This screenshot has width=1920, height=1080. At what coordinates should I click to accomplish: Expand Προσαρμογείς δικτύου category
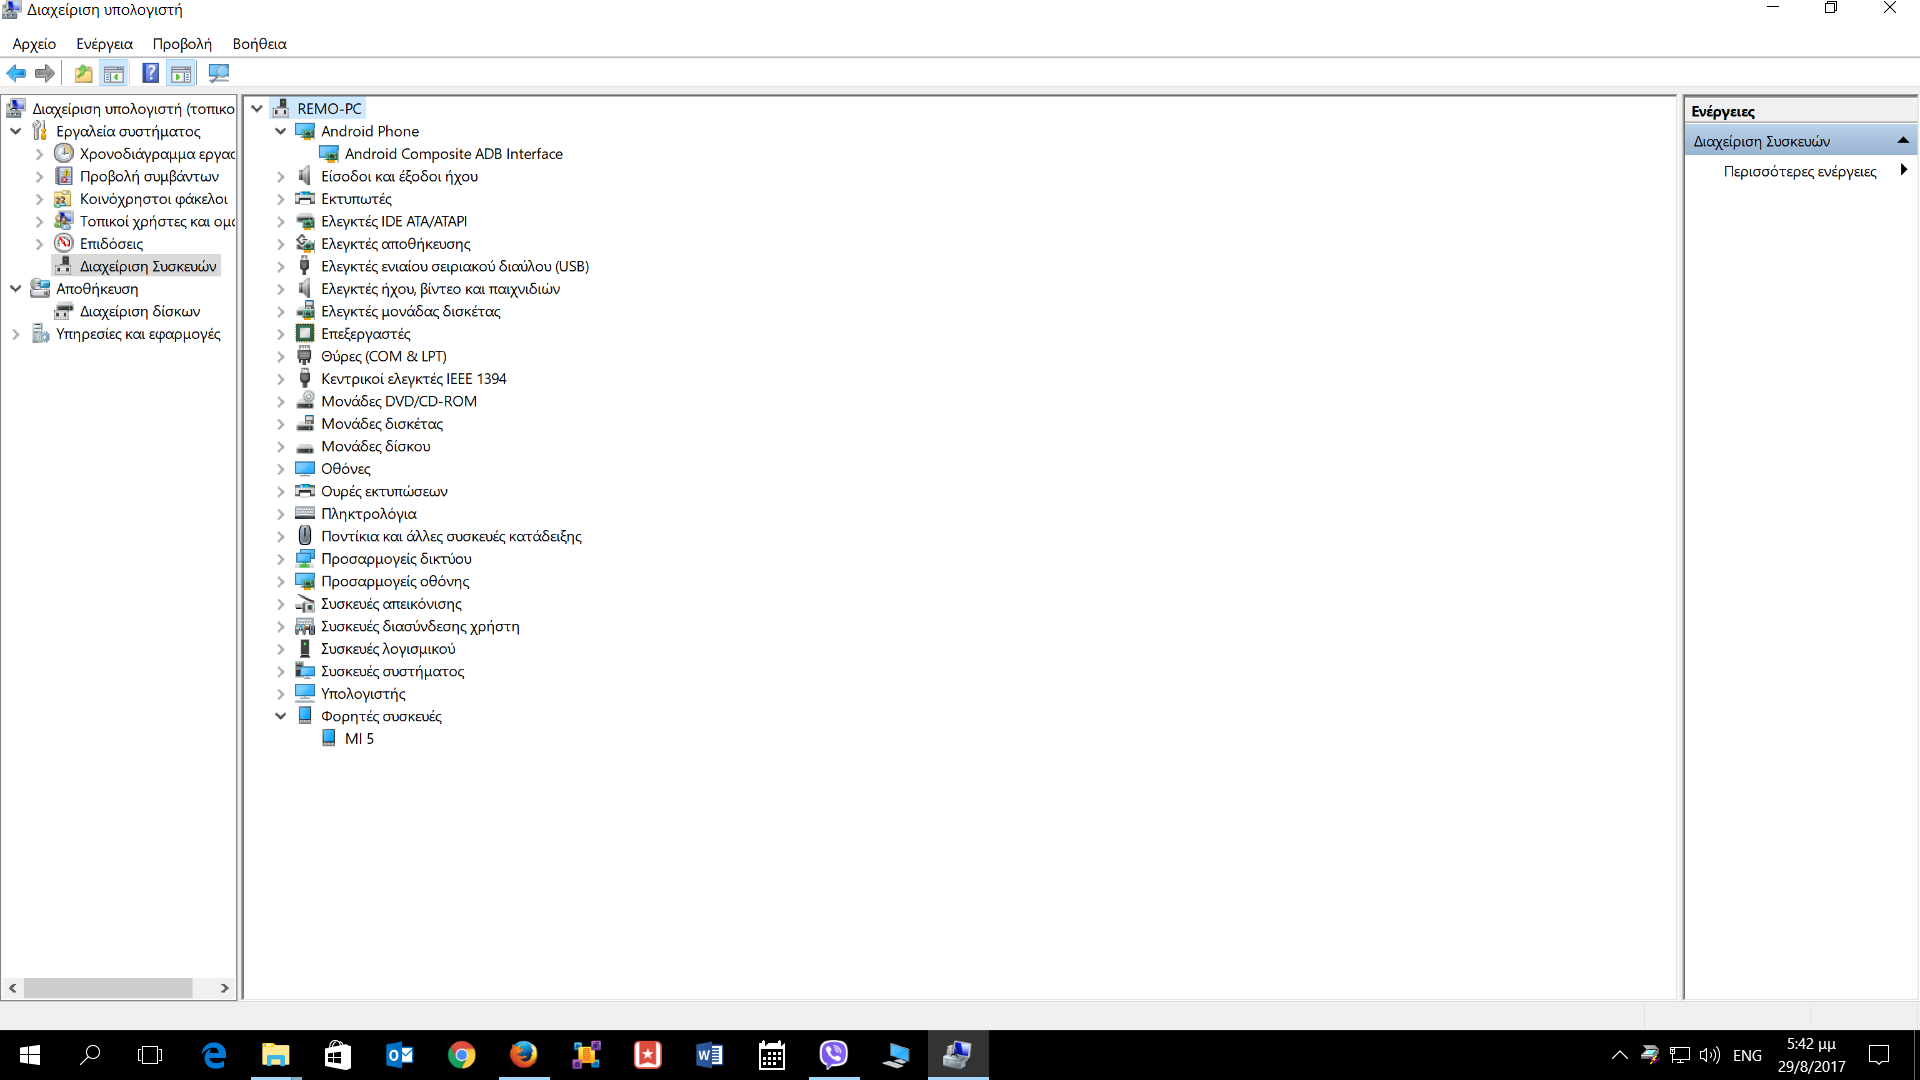pyautogui.click(x=281, y=559)
